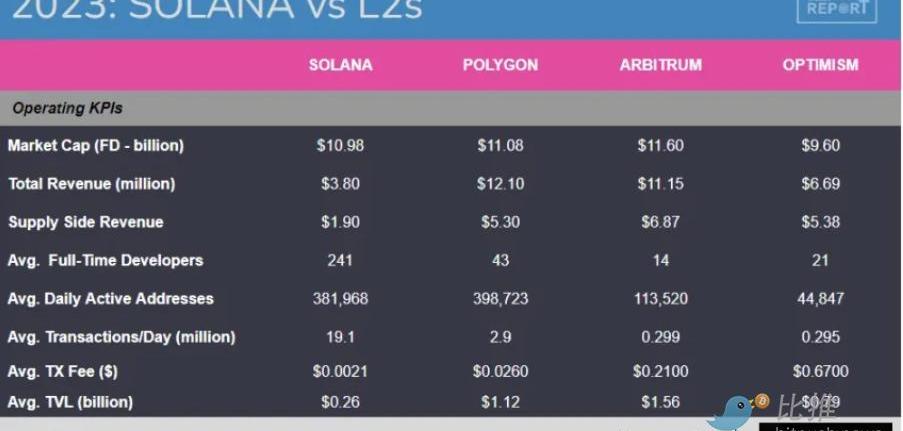Click the Market Cap (FD - billion) row label
Image resolution: width=903 pixels, height=431 pixels.
coord(96,145)
